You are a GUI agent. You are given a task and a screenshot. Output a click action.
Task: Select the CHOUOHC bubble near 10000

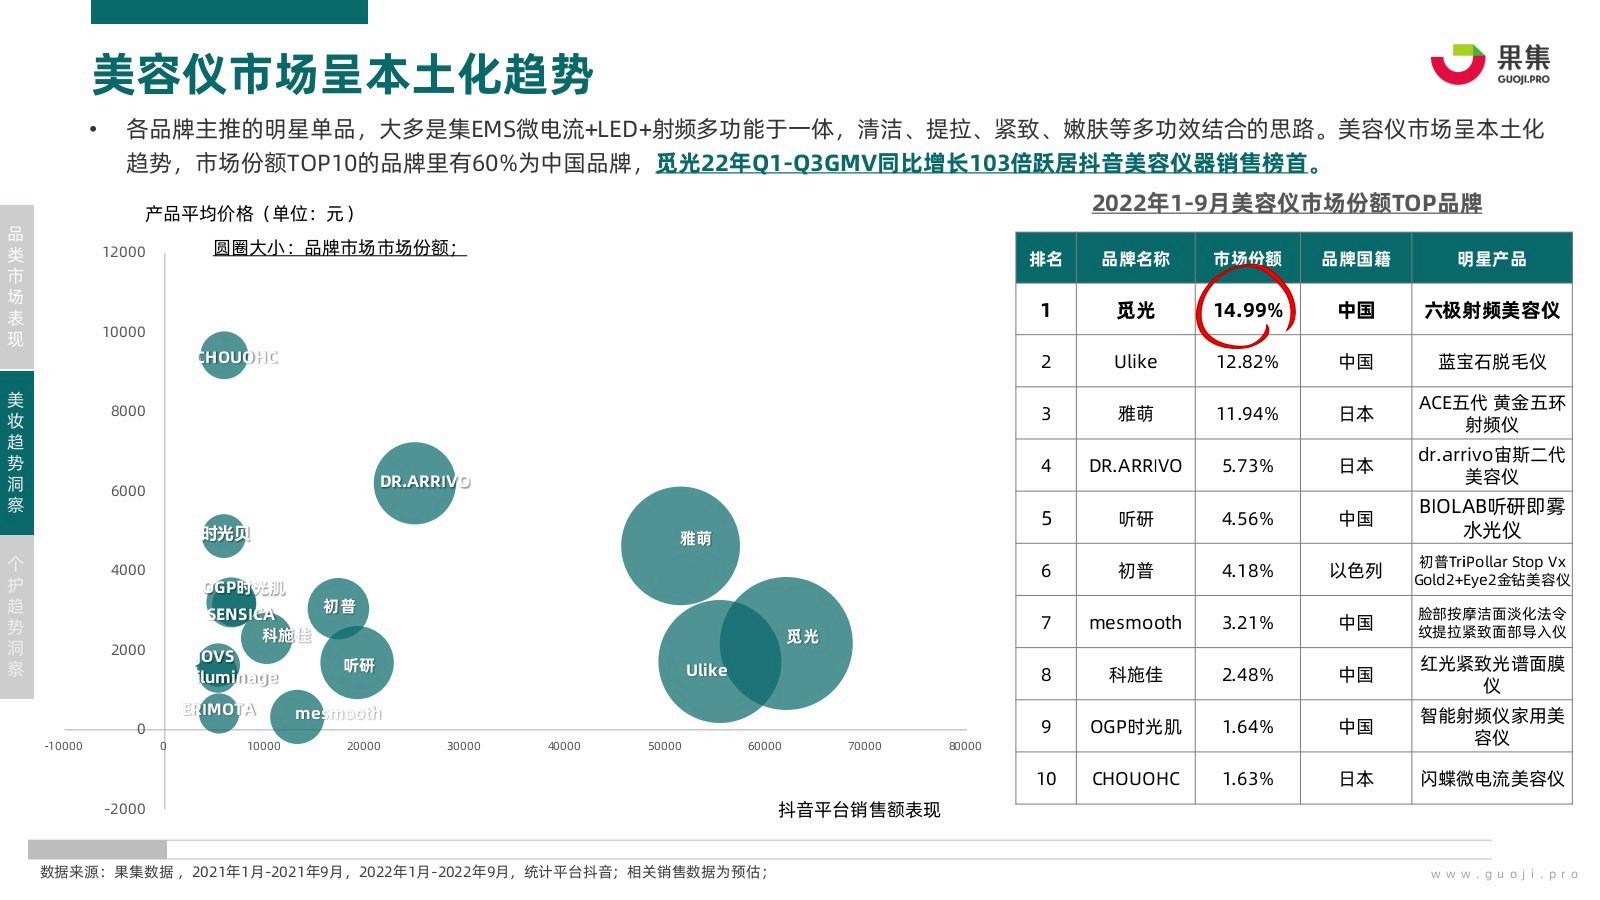[x=224, y=356]
